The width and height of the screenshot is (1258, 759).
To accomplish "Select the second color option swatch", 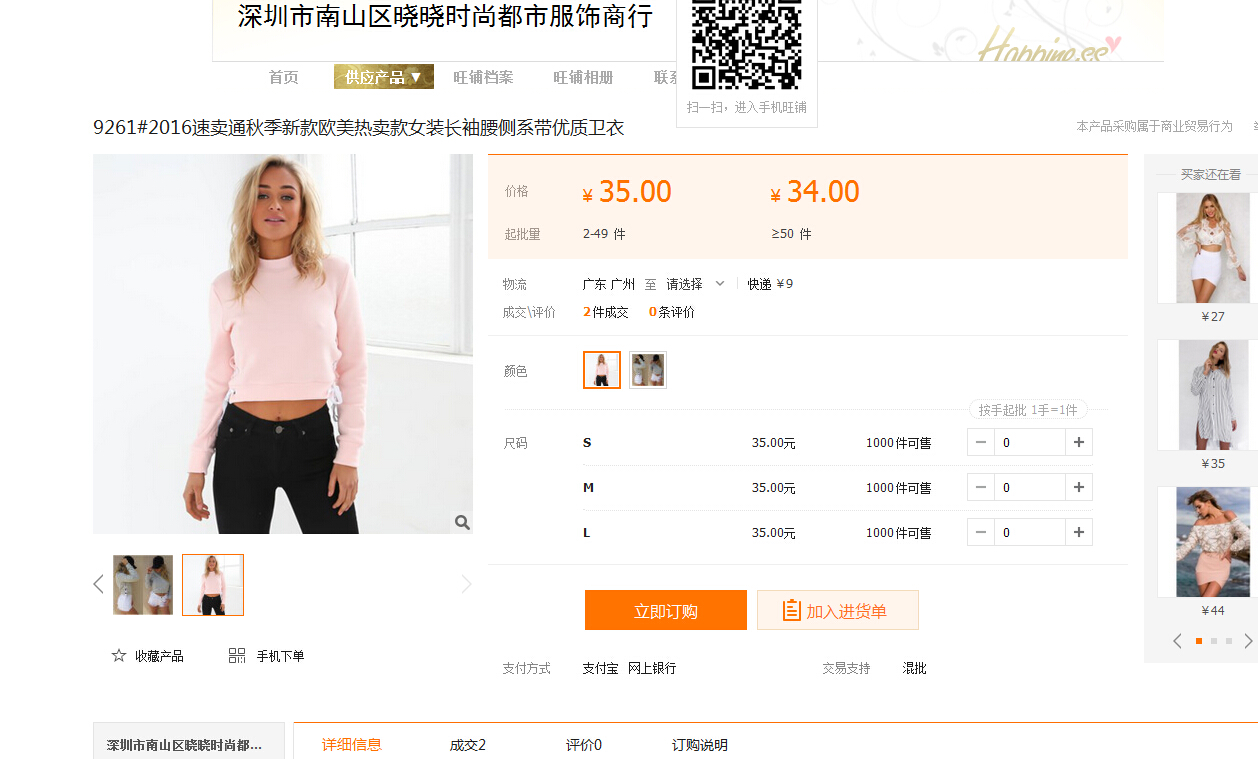I will coord(648,370).
